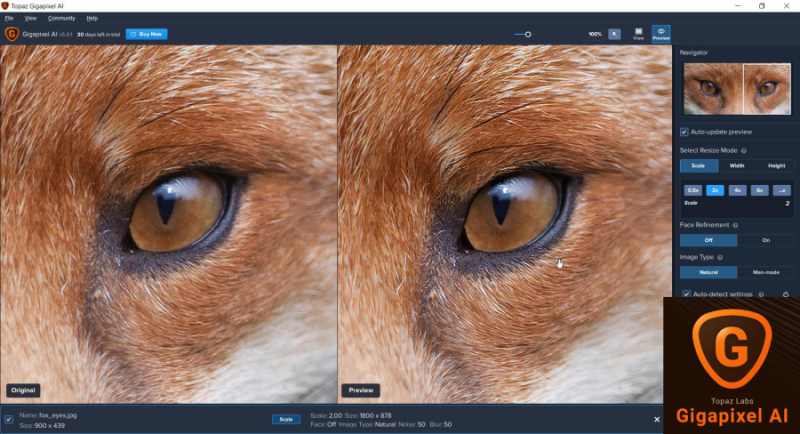Select Man-made image type

click(x=766, y=272)
